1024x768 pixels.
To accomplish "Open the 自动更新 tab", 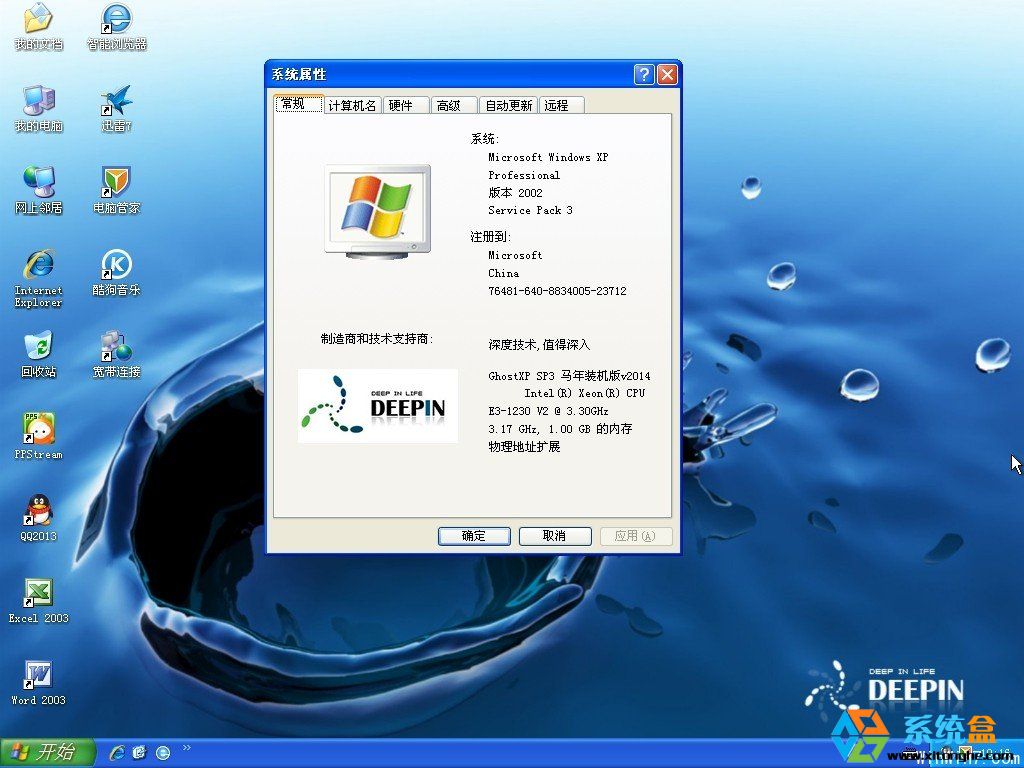I will click(x=508, y=104).
